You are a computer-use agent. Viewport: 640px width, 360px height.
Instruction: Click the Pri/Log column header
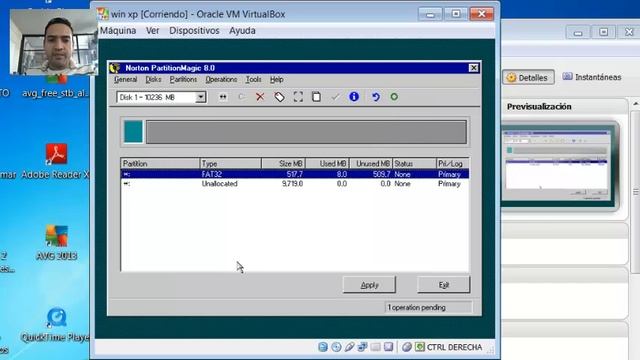click(x=453, y=164)
